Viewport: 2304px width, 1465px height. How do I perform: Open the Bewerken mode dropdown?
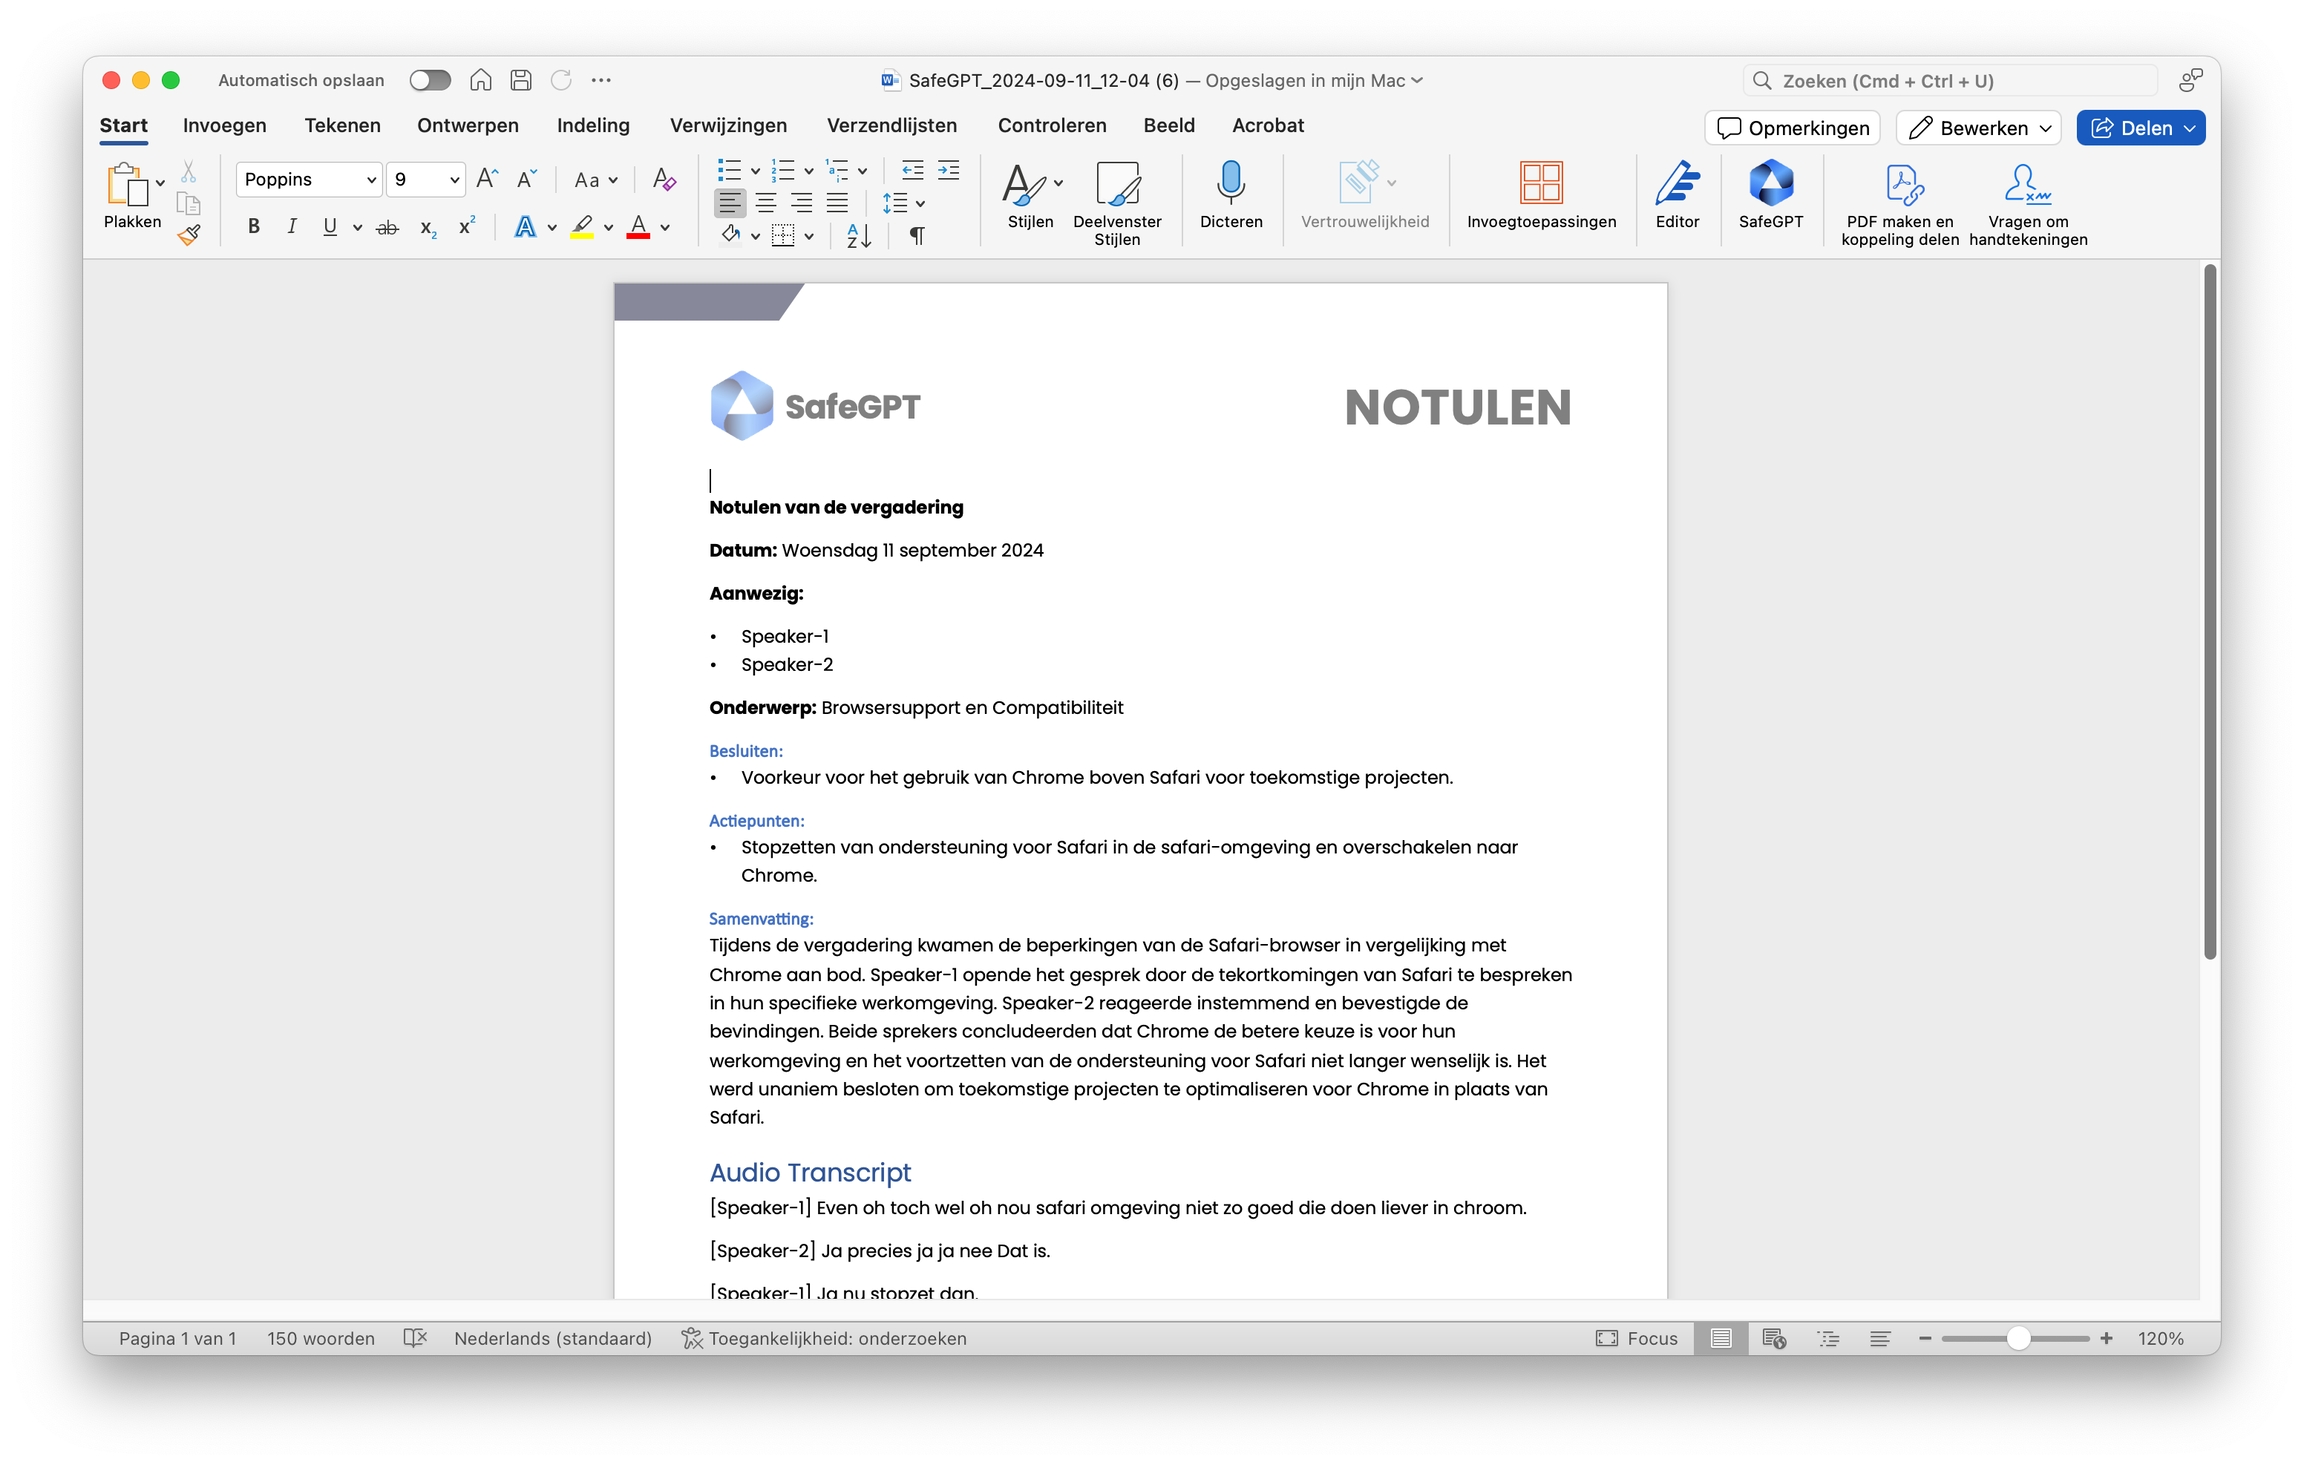[1978, 128]
